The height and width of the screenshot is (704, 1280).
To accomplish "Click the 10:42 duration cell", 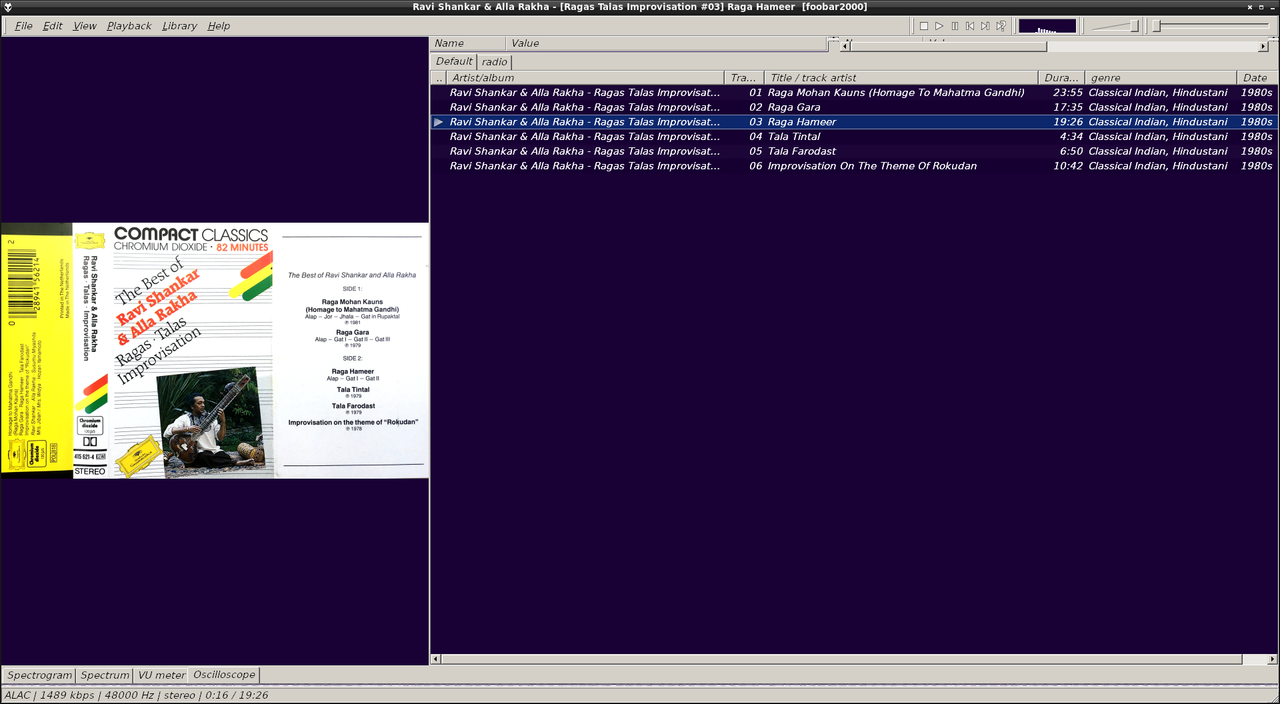I will coord(1068,166).
